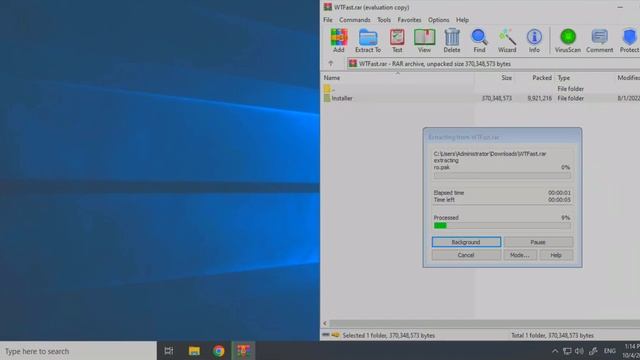Go up one level with the arrow icon
640x360 pixels.
coord(331,64)
